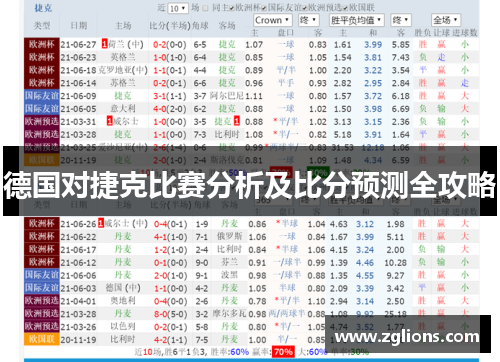The image size is (500, 362).
Task: Open the Crown bookmaker dropdown
Action: point(273,20)
